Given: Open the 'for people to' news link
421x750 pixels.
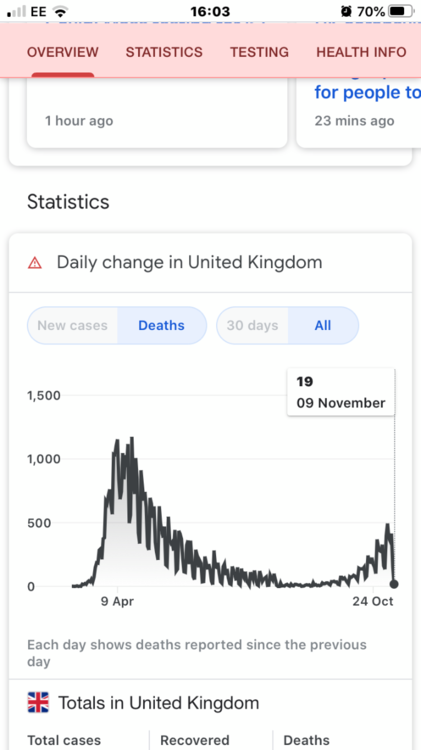Looking at the screenshot, I should point(367,92).
